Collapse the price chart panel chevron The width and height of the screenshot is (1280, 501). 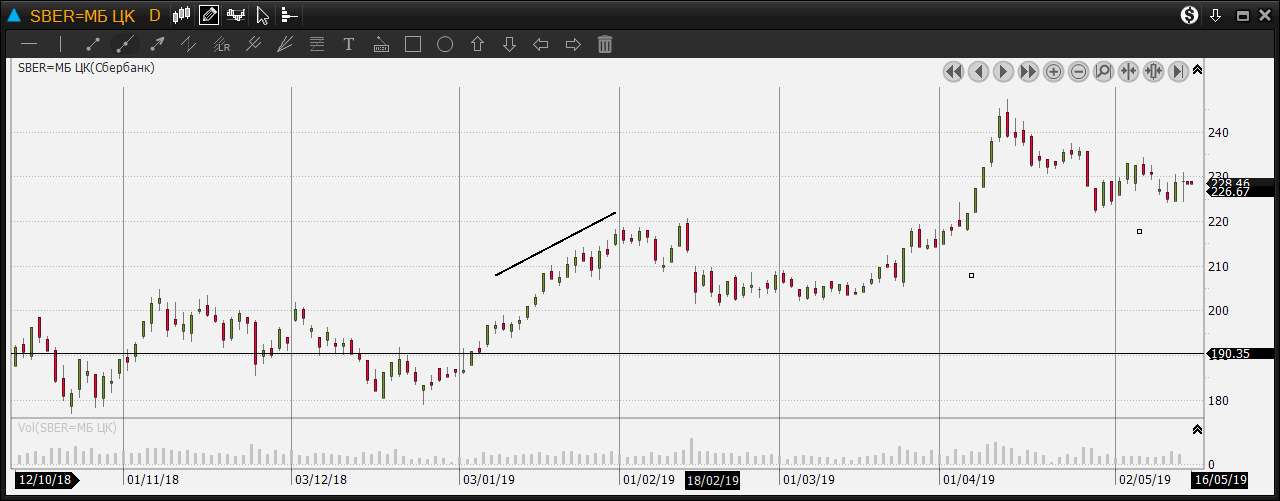pos(1197,70)
